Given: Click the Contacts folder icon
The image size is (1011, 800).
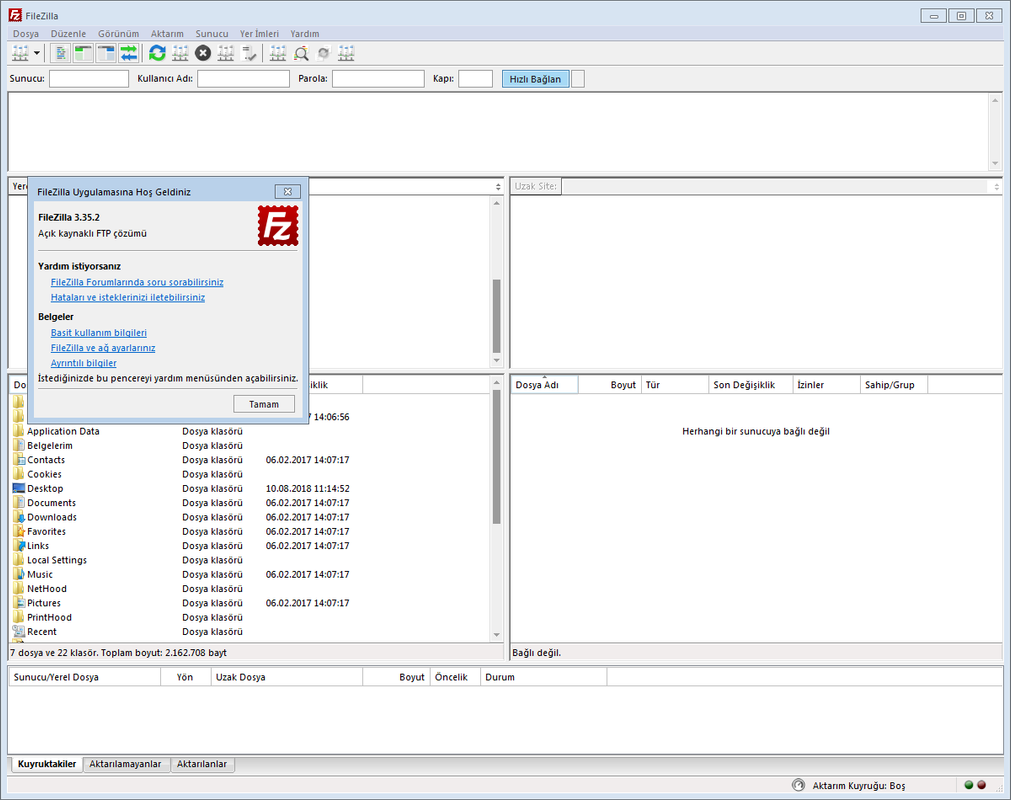Looking at the screenshot, I should tap(19, 460).
